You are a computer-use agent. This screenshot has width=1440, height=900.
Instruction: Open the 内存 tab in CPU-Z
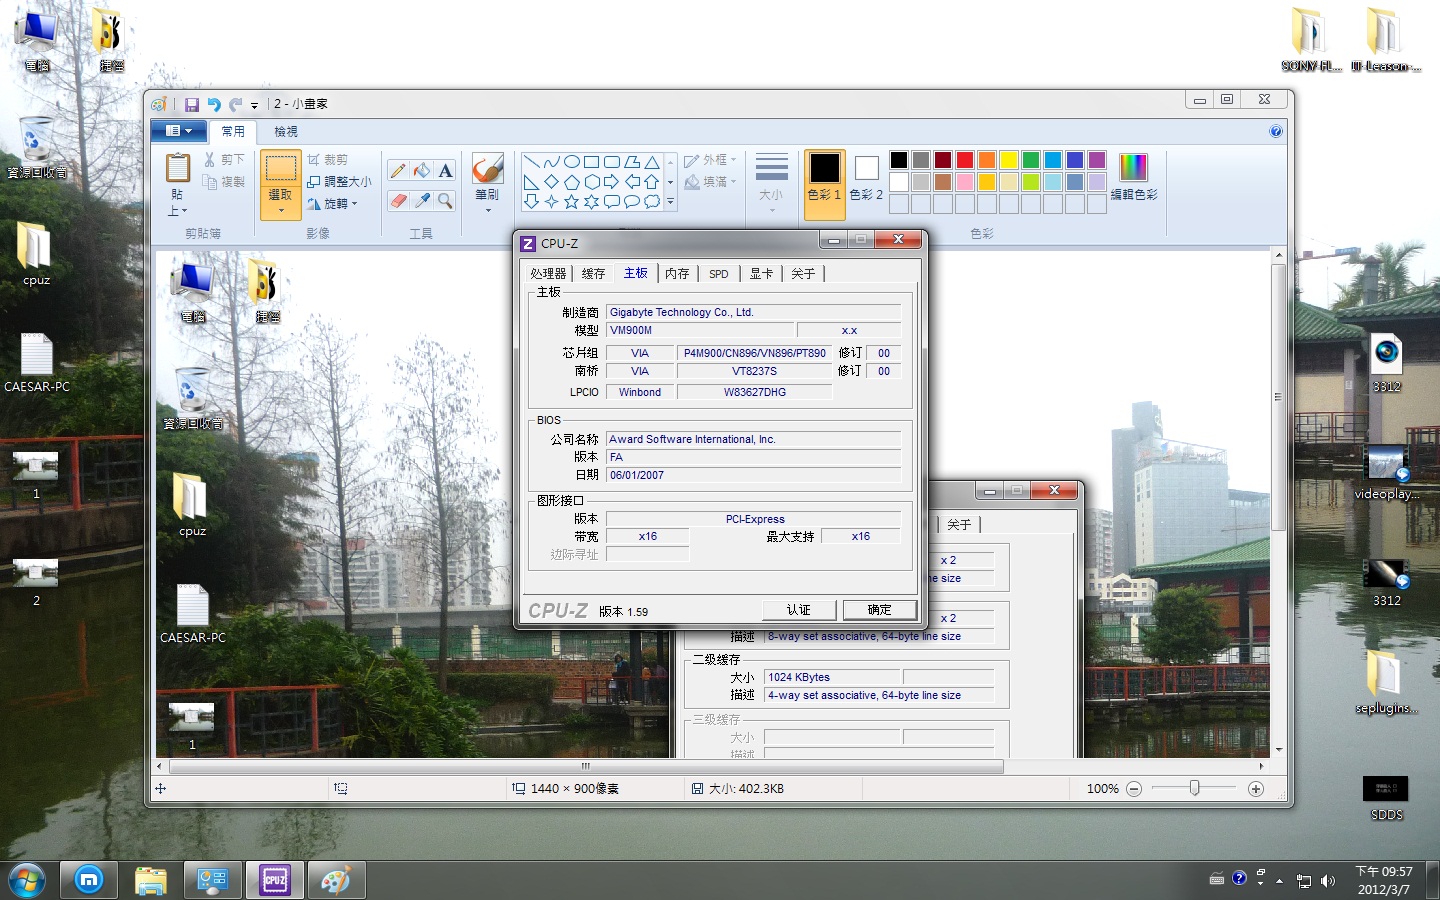[x=677, y=274]
